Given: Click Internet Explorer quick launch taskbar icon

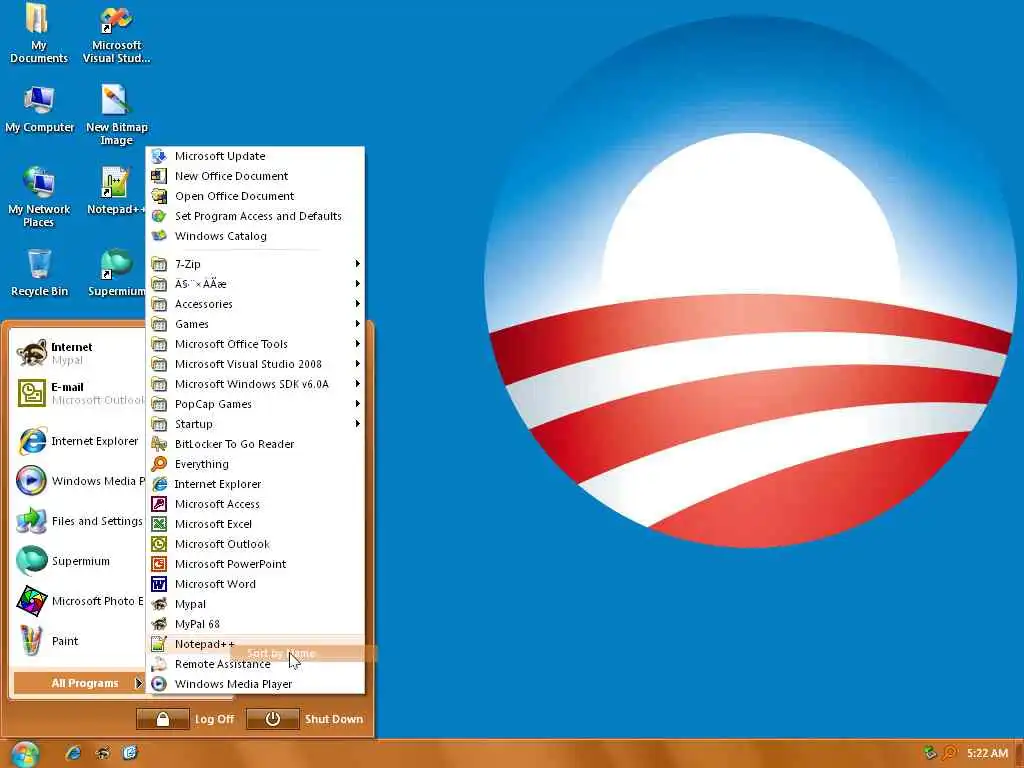Looking at the screenshot, I should coord(73,753).
